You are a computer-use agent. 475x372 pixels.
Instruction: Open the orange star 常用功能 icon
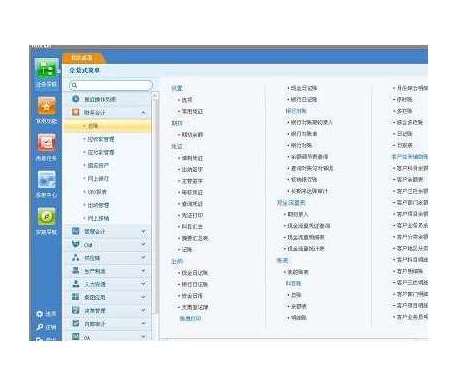tap(46, 106)
